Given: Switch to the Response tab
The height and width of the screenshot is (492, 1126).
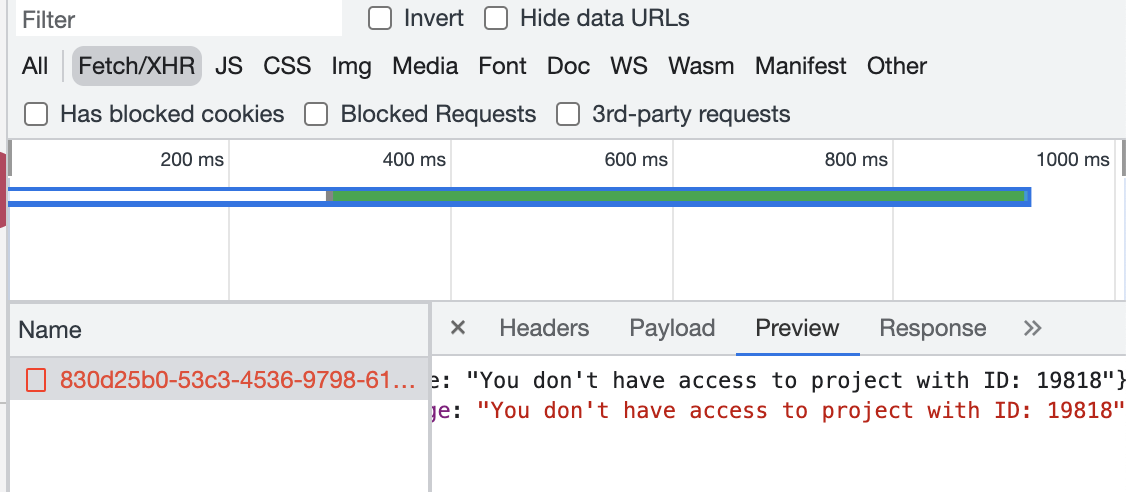Looking at the screenshot, I should (933, 328).
